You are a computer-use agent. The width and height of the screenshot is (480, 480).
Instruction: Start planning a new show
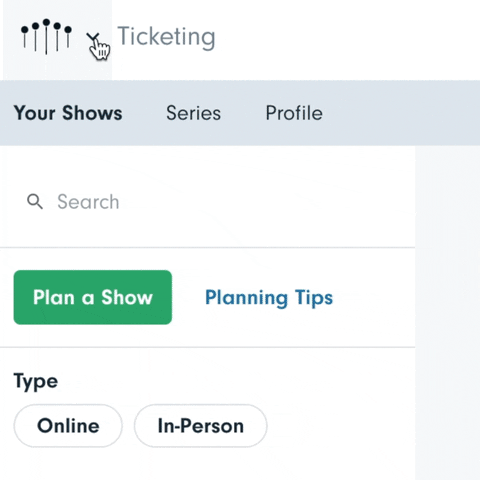pyautogui.click(x=93, y=297)
